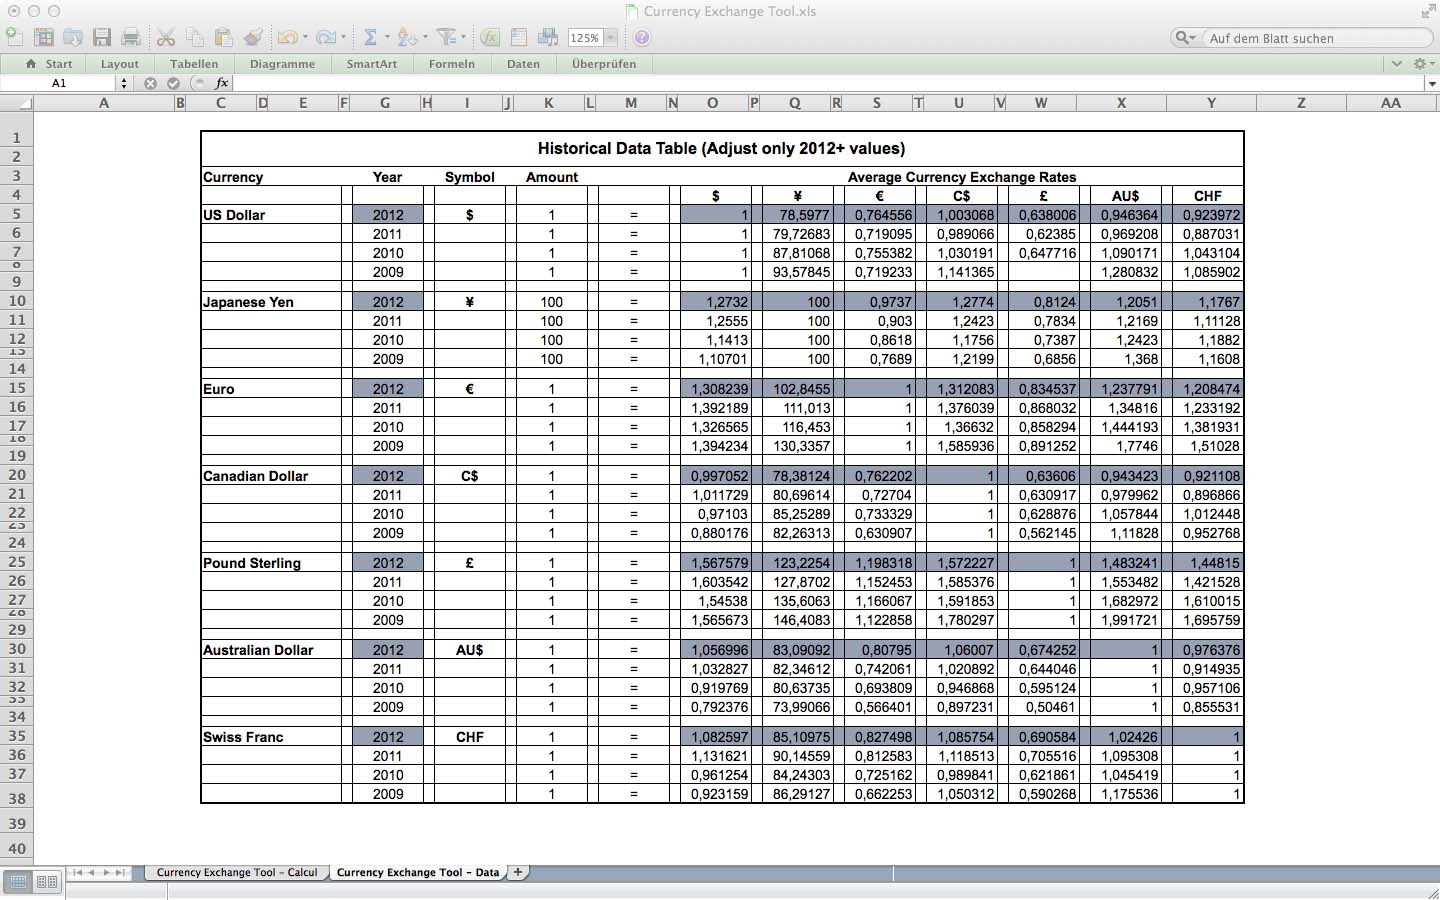Select cell with value 78,5977
Image resolution: width=1440 pixels, height=900 pixels.
(x=797, y=214)
